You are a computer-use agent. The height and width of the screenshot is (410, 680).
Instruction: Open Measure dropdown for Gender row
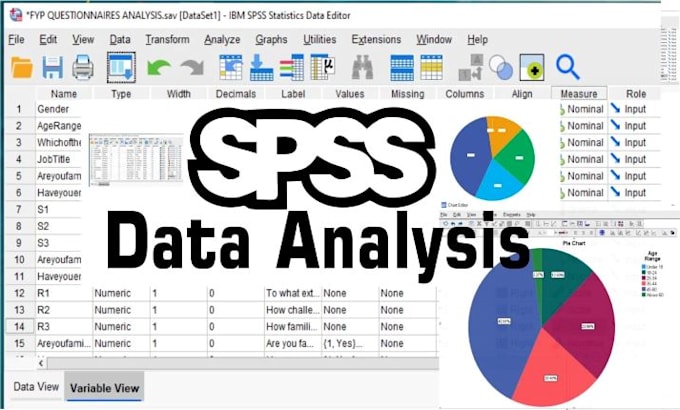point(582,109)
